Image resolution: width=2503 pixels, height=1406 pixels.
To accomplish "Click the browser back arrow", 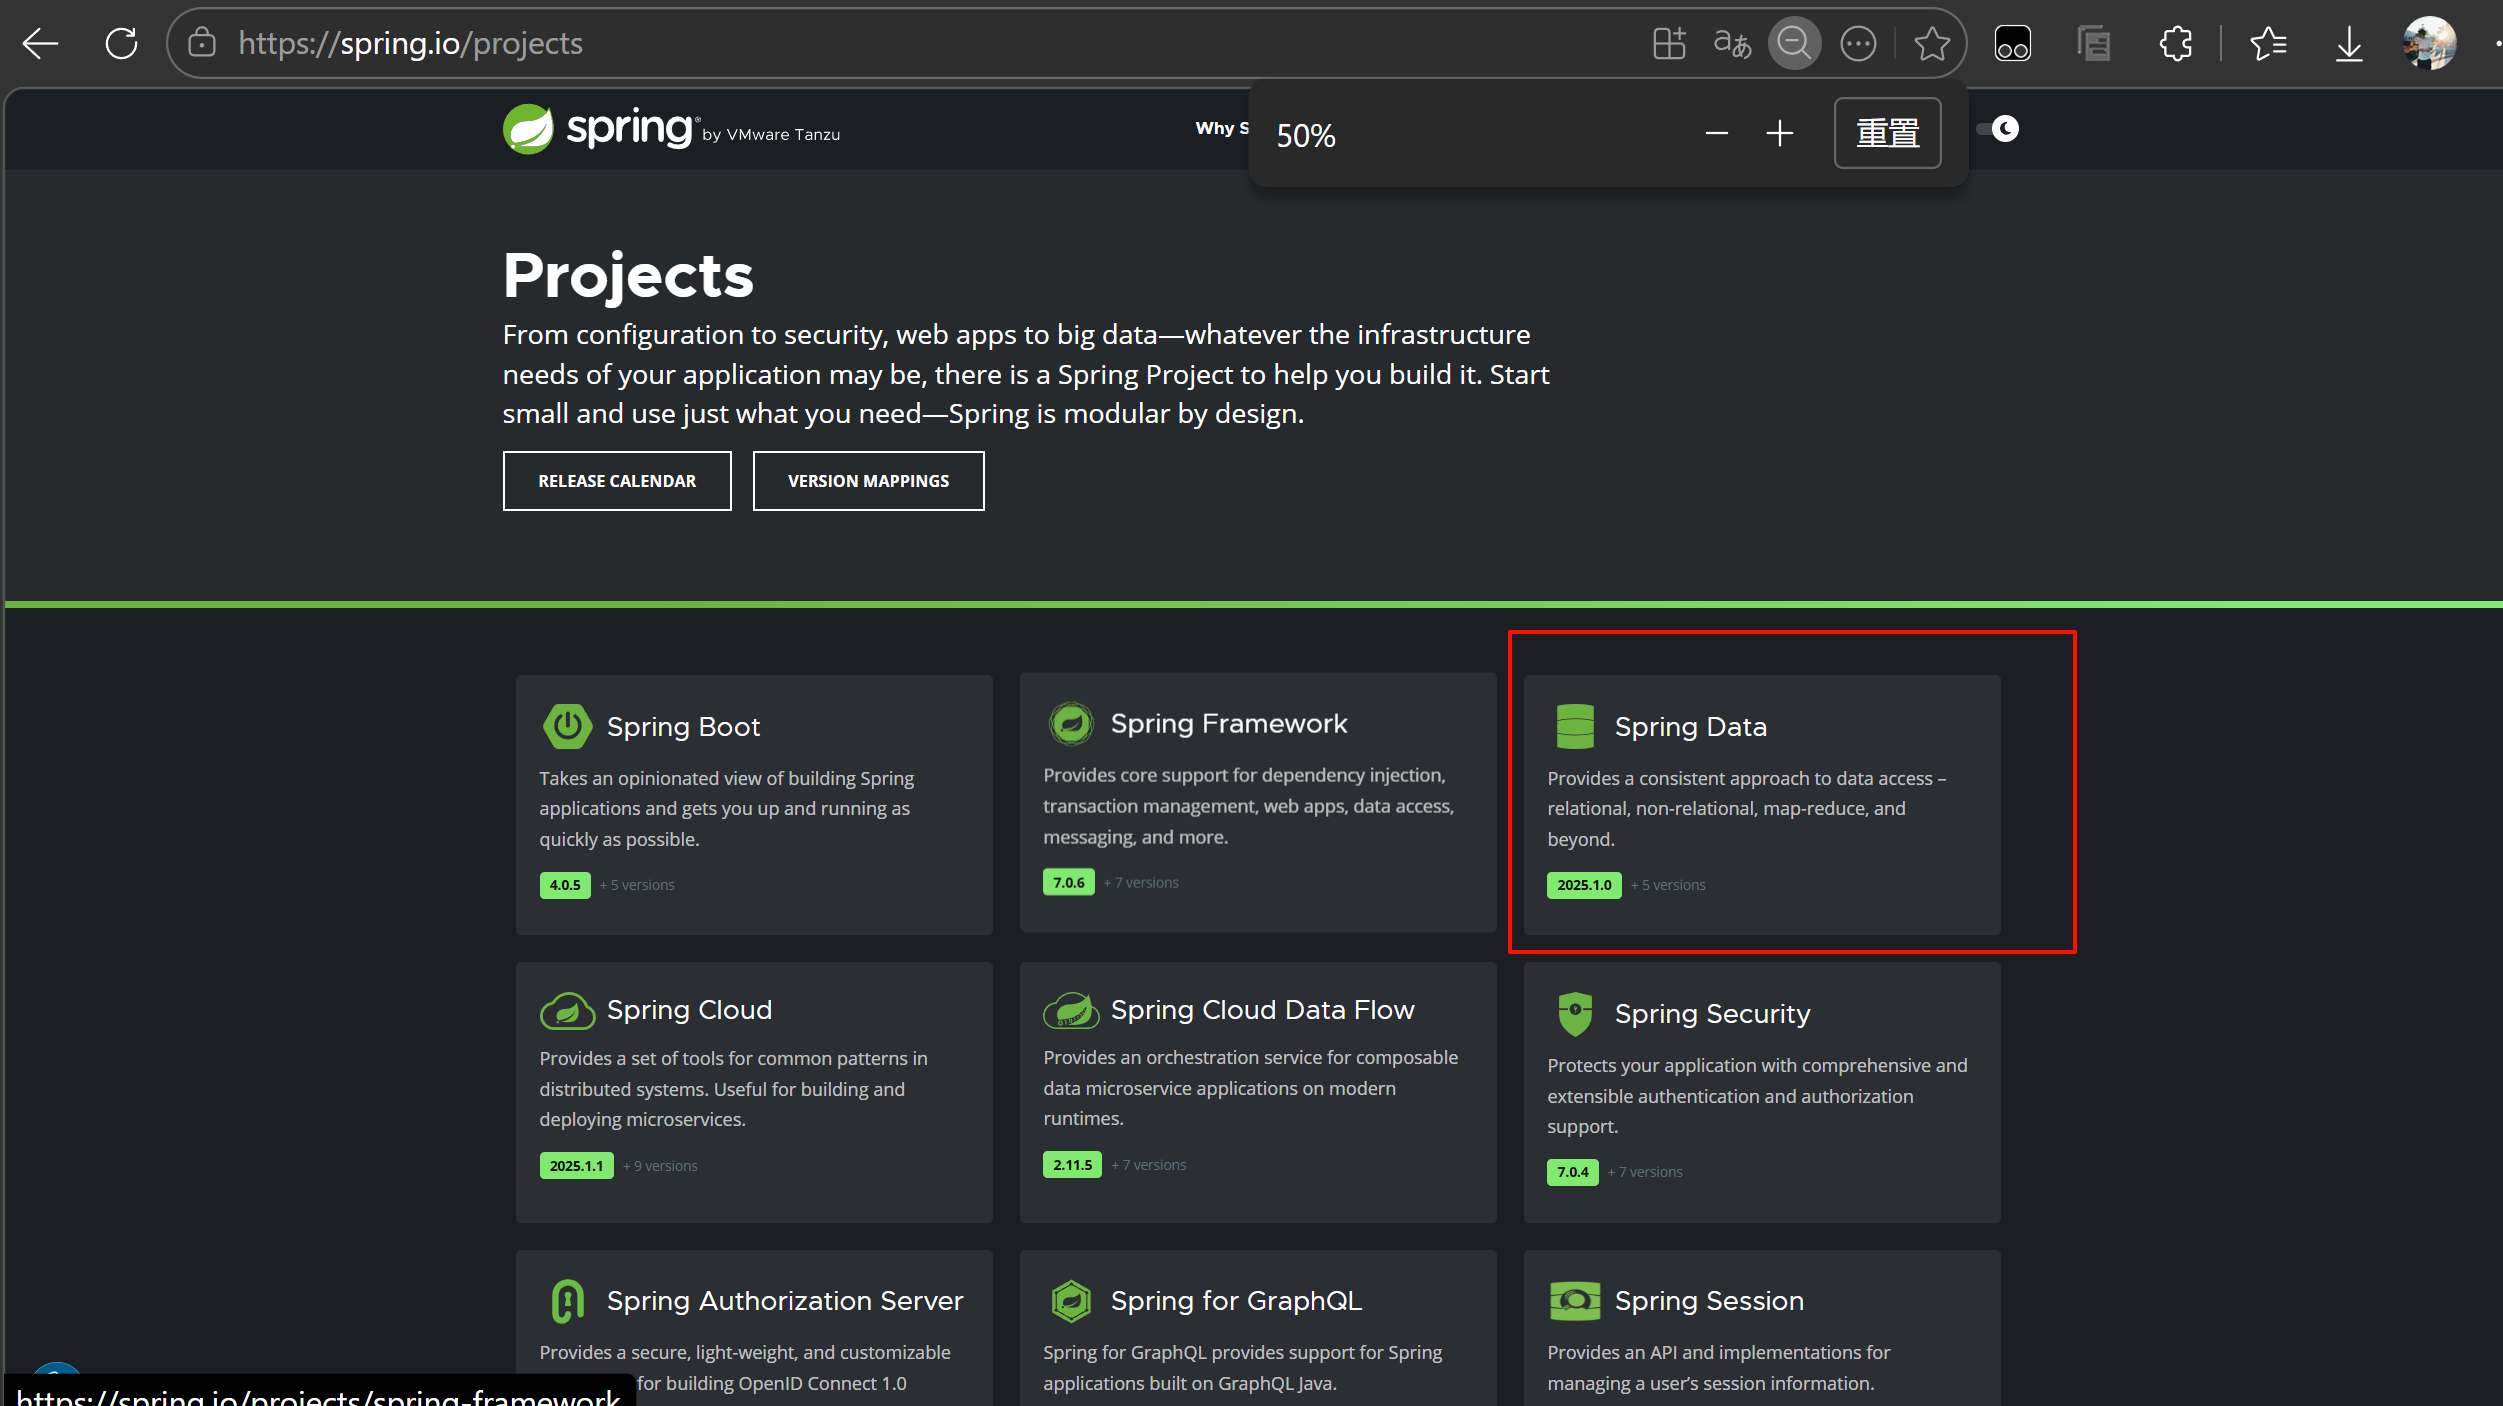I will [40, 43].
